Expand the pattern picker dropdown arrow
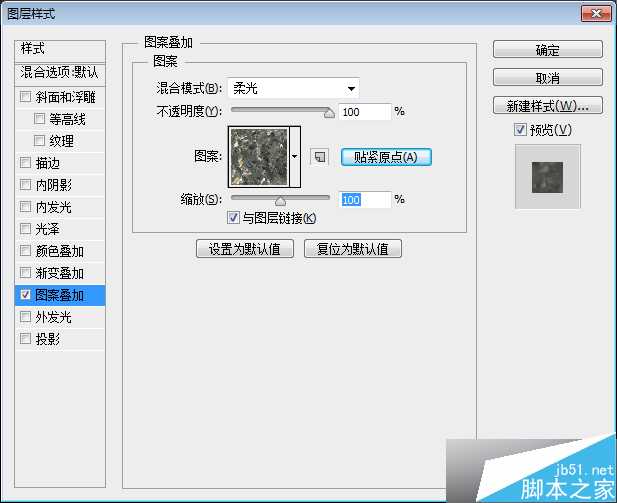The height and width of the screenshot is (503, 617). coord(295,157)
